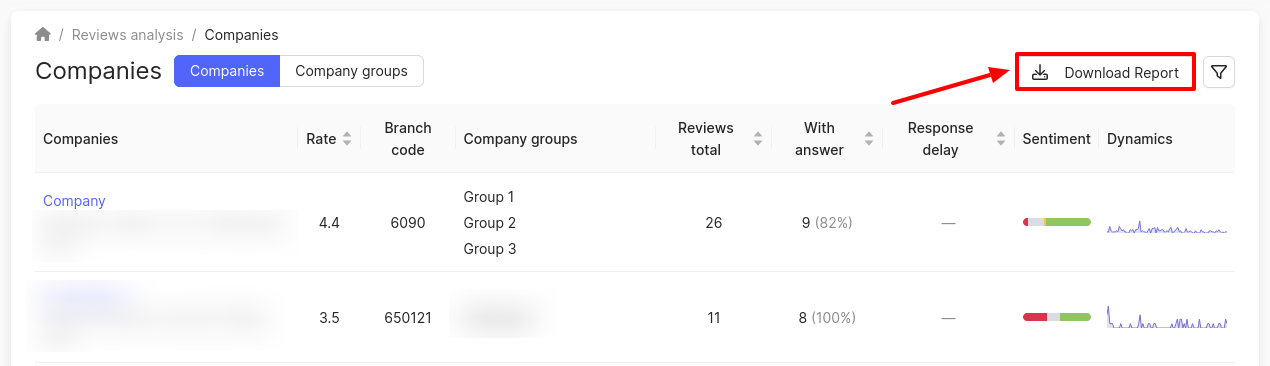Open Reviews analysis breadcrumb link

(127, 35)
